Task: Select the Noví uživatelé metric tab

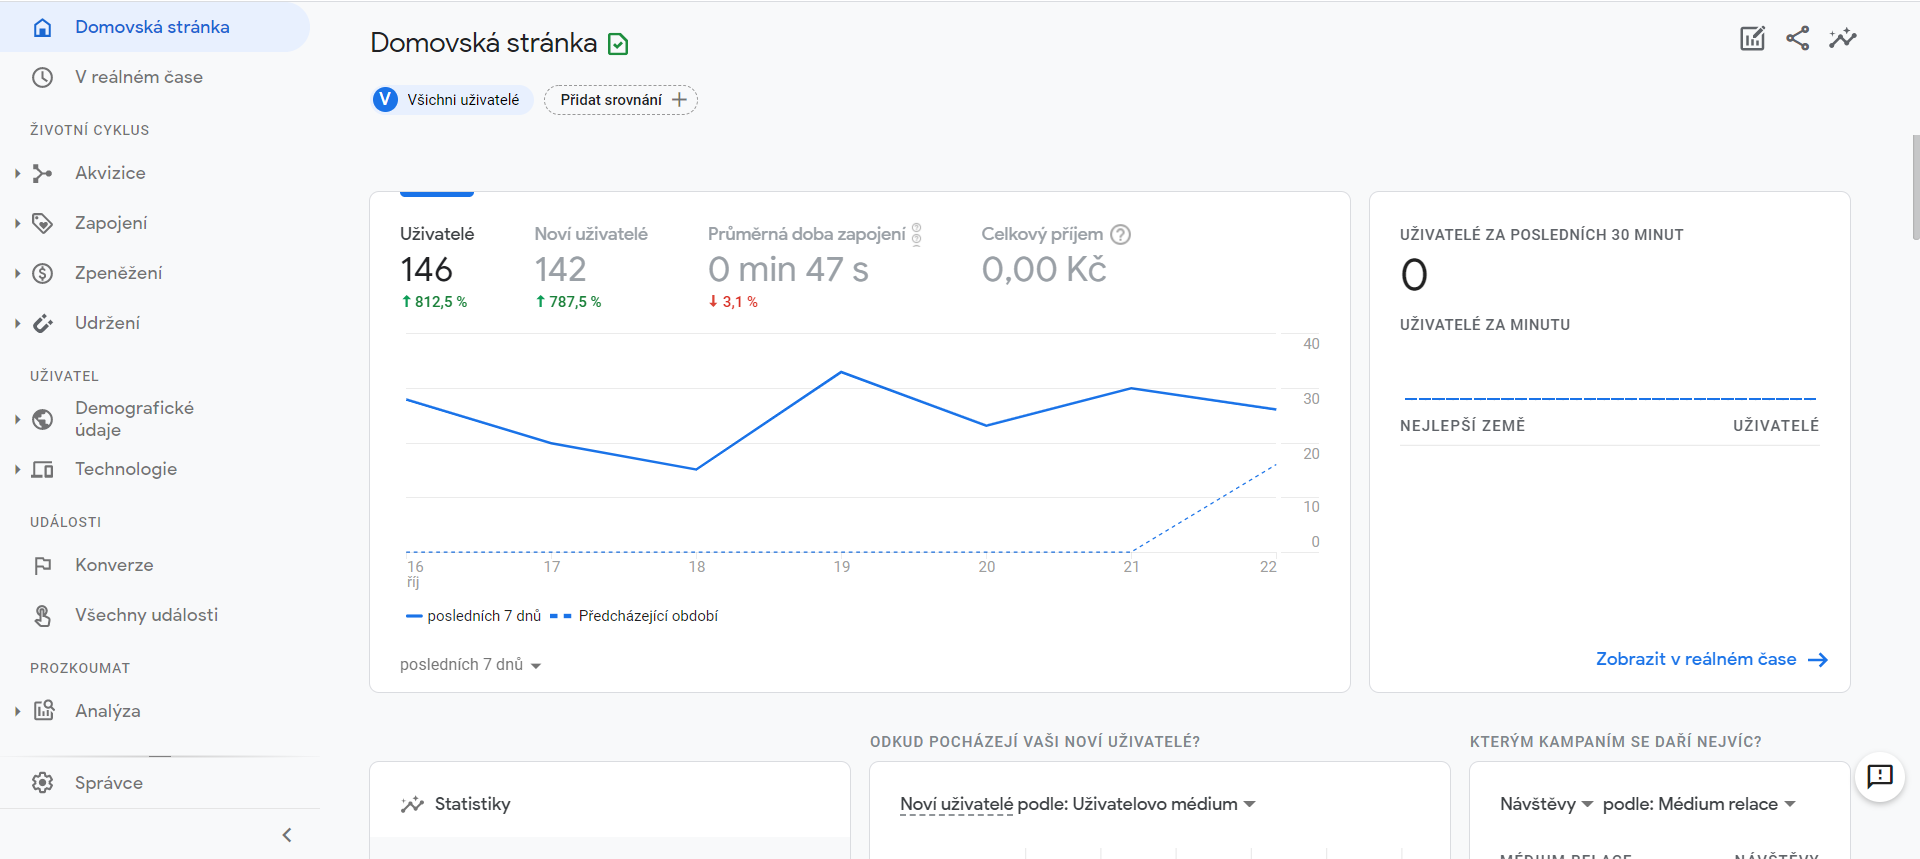Action: (591, 268)
